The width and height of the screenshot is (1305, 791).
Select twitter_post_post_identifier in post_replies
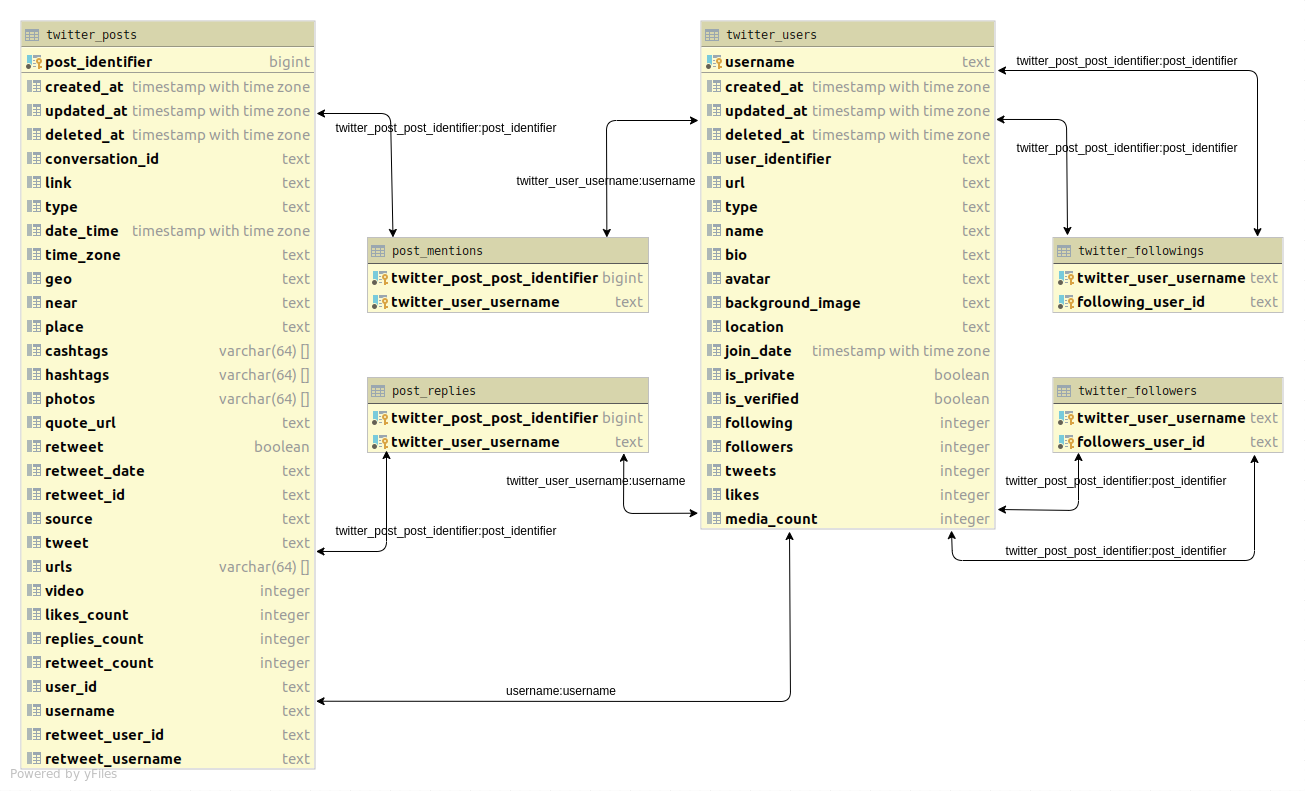tap(508, 418)
